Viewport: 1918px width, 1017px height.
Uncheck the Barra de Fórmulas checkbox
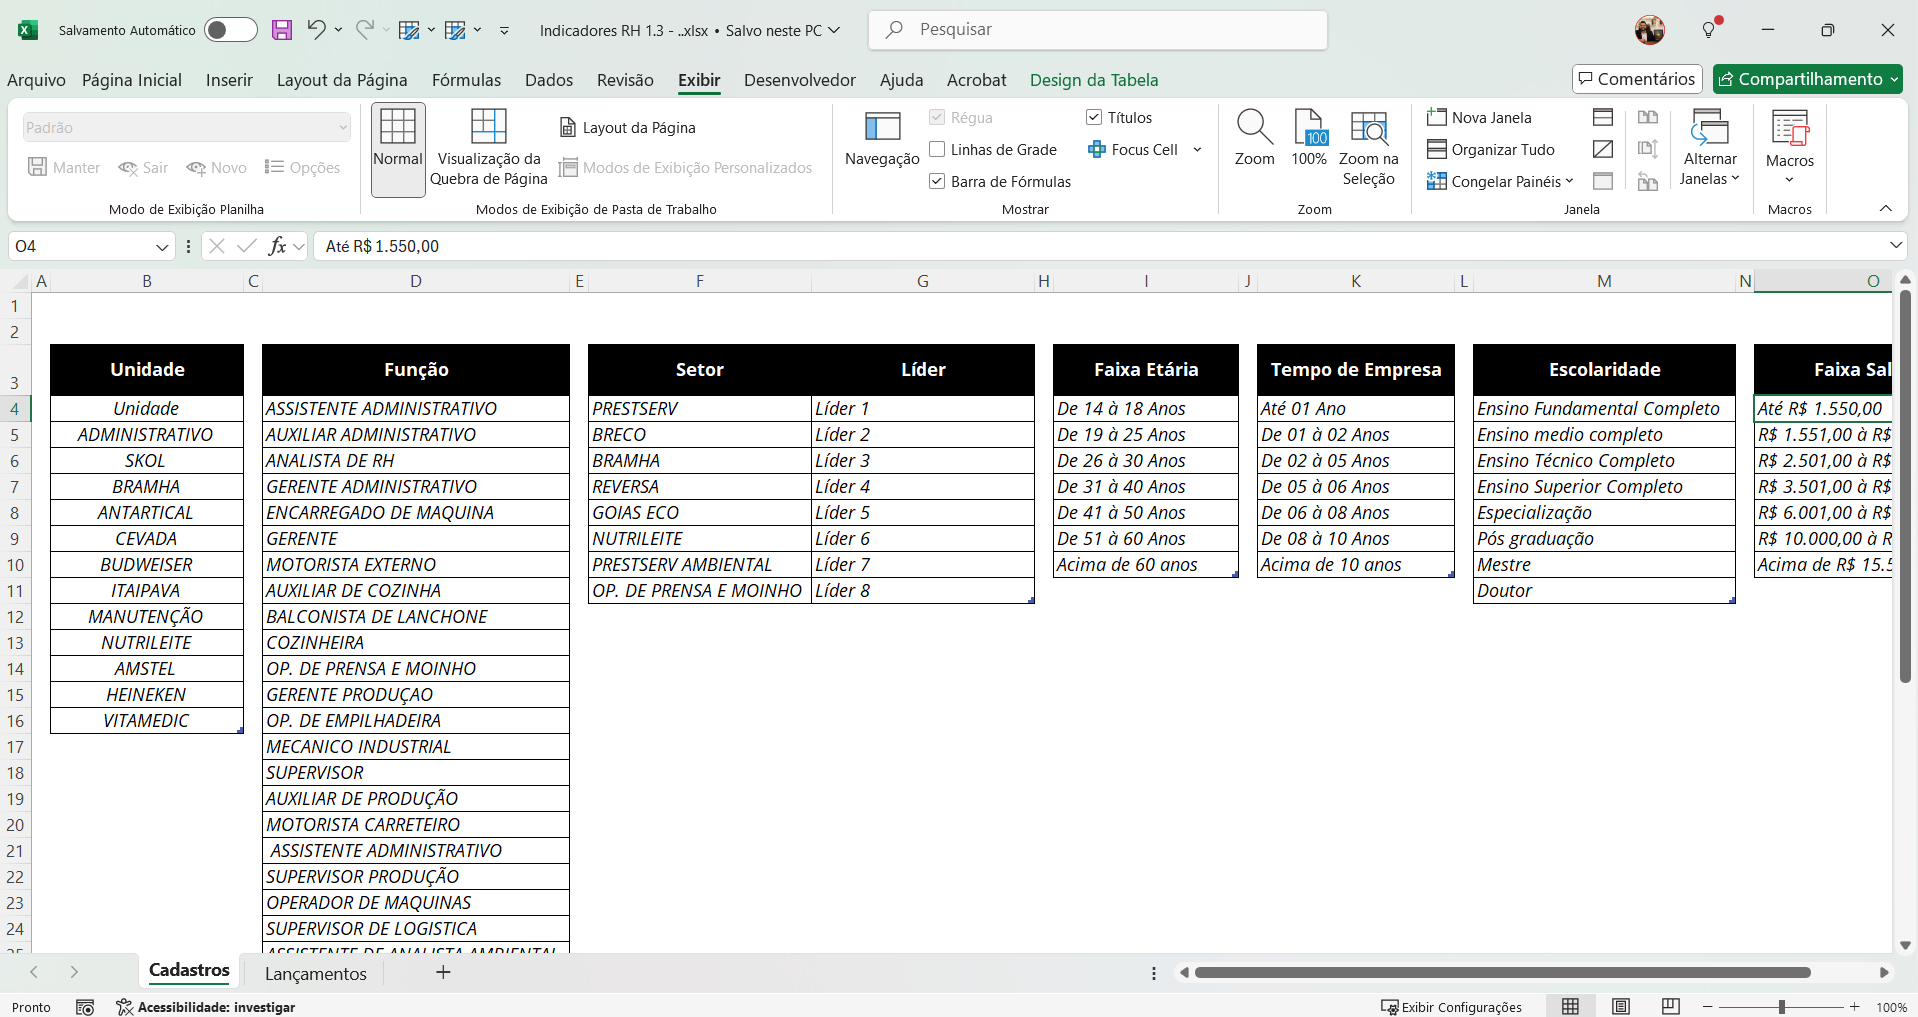(937, 181)
